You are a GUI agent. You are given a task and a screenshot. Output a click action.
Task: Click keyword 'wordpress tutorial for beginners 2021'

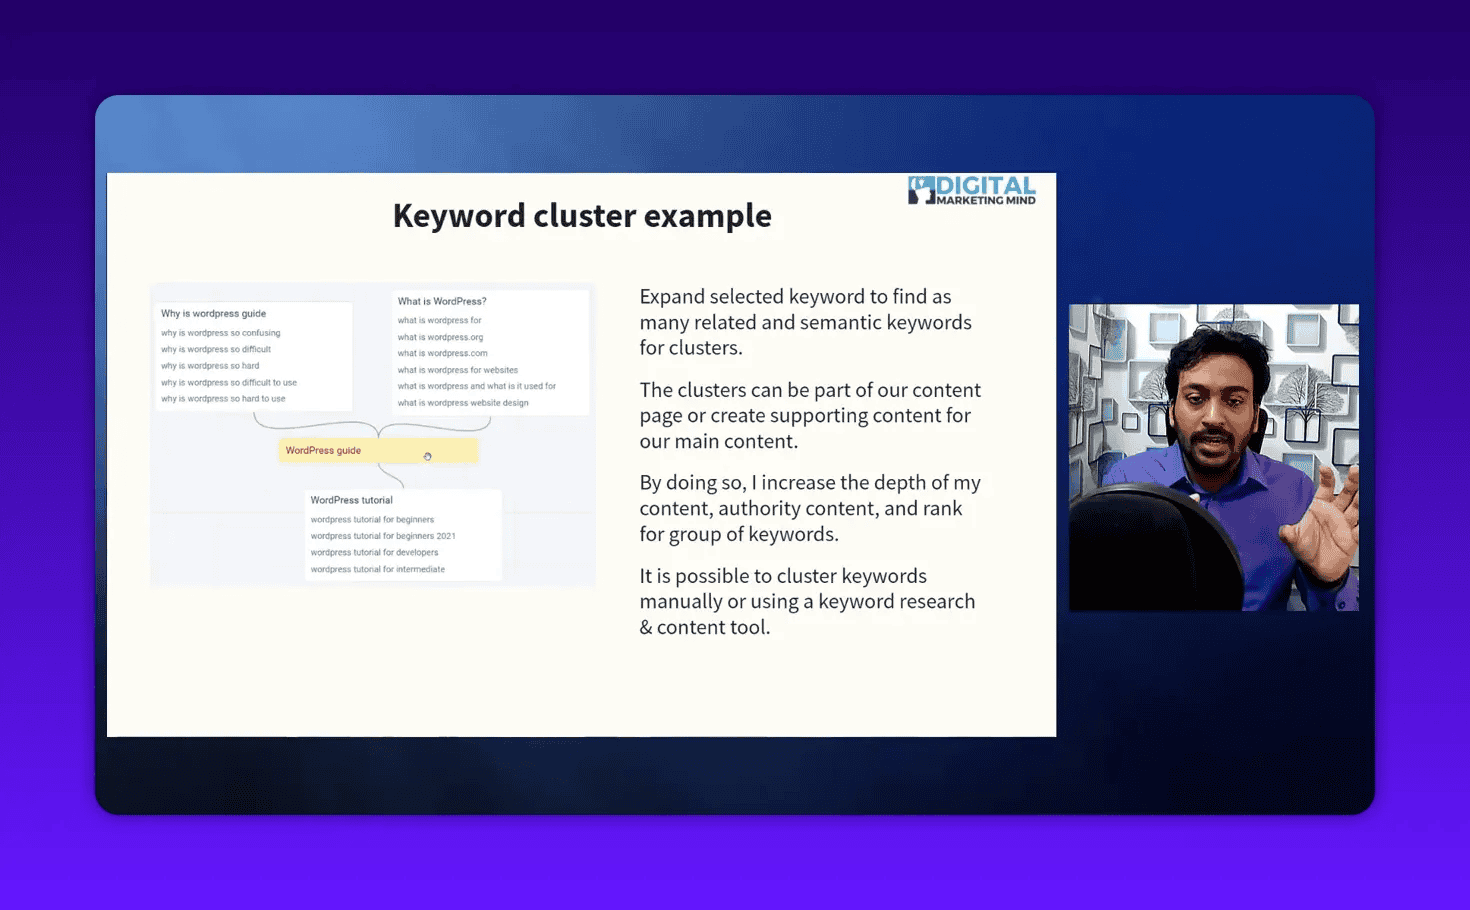coord(383,535)
